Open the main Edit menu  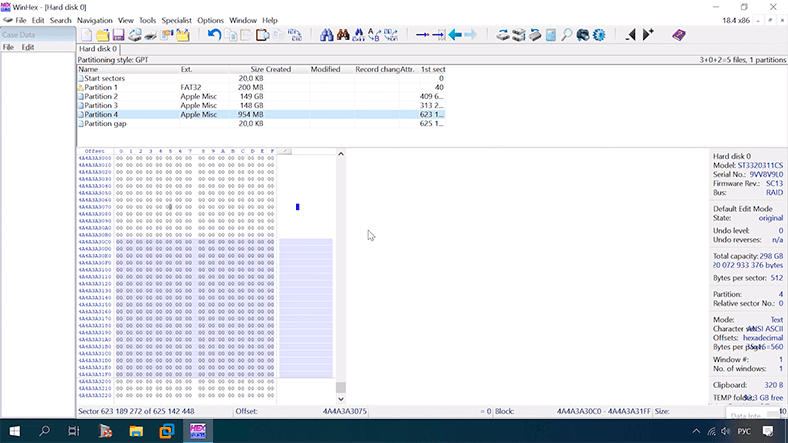[38, 21]
